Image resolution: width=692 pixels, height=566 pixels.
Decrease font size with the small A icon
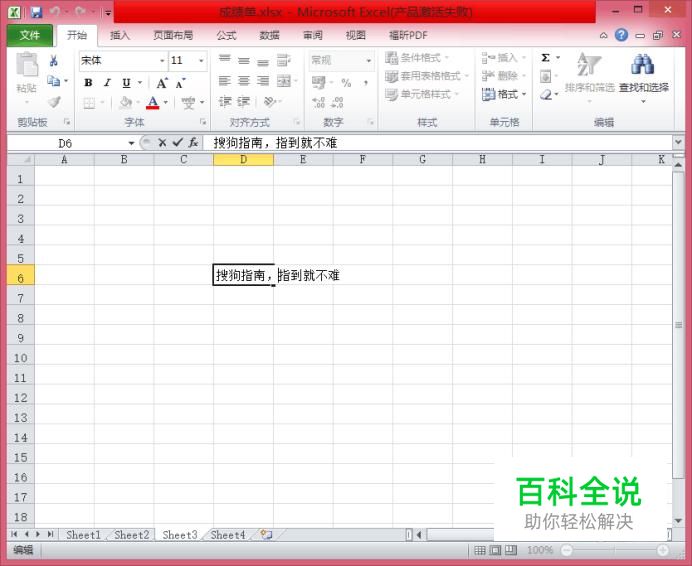(x=180, y=83)
